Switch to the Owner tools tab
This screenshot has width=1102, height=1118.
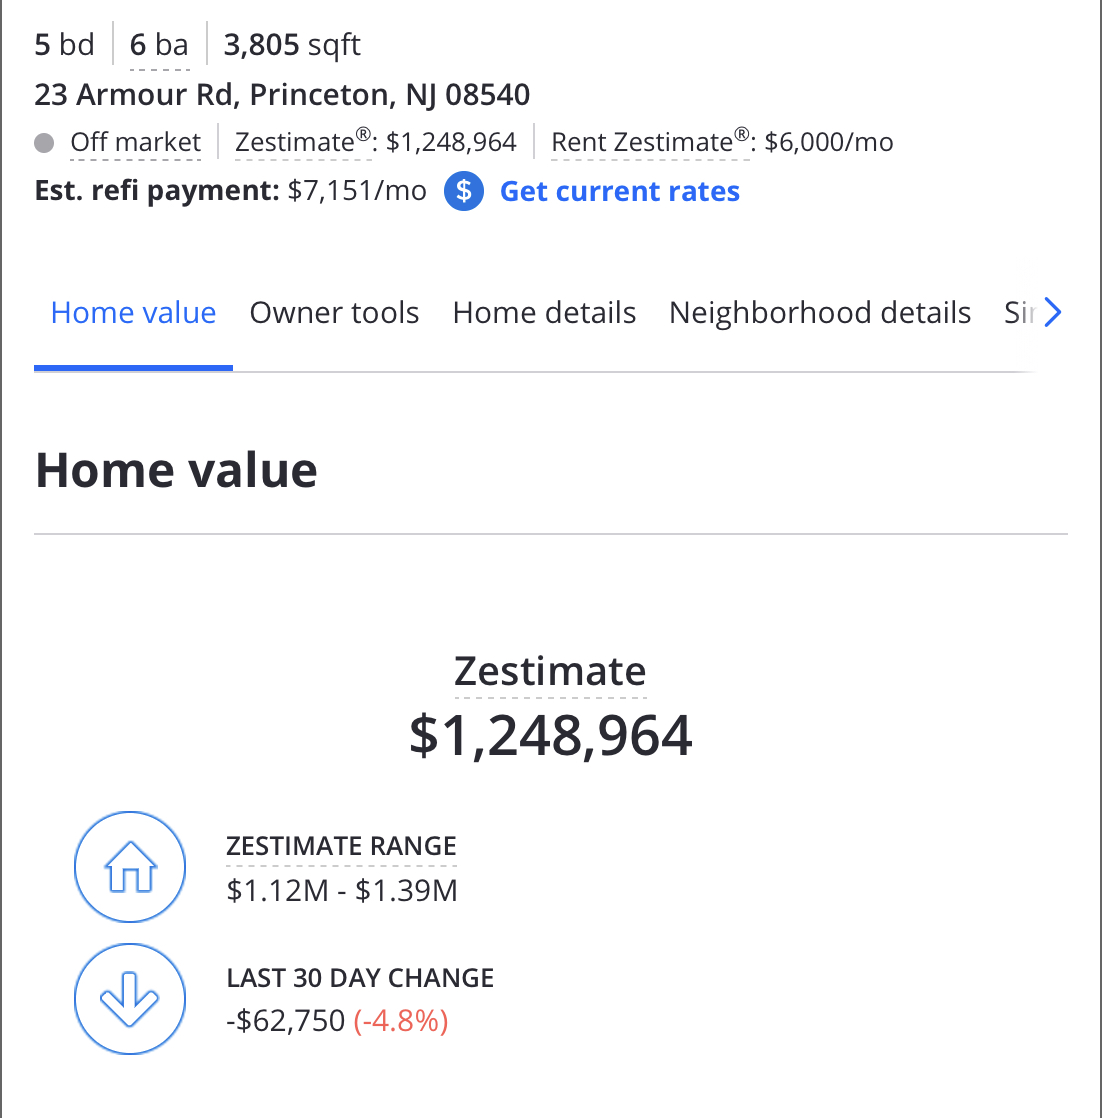pyautogui.click(x=334, y=313)
